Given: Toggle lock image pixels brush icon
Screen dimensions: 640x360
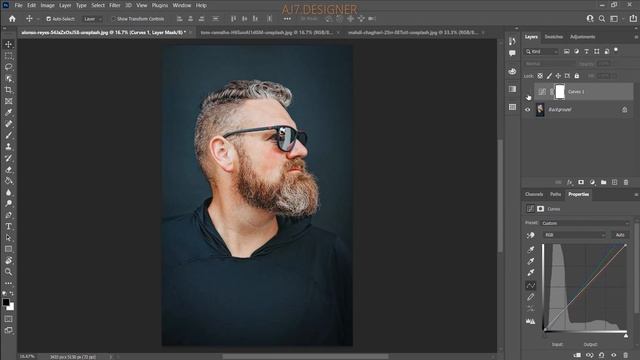Looking at the screenshot, I should click(x=549, y=76).
